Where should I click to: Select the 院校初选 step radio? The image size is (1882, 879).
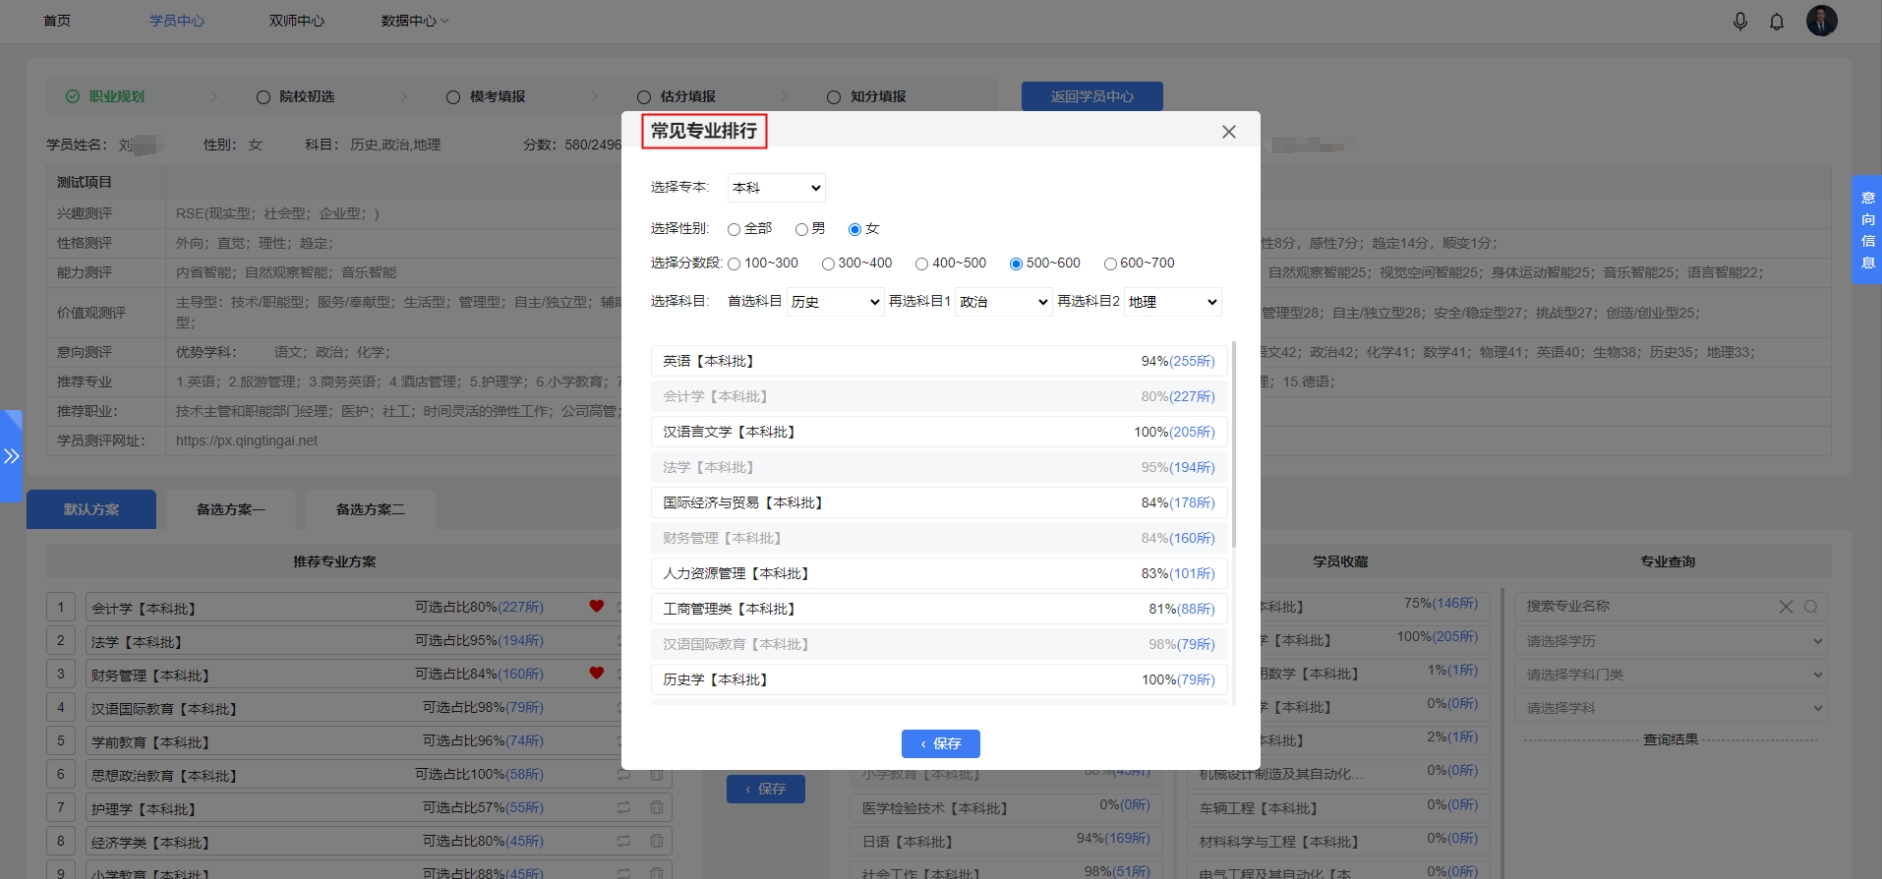click(264, 97)
